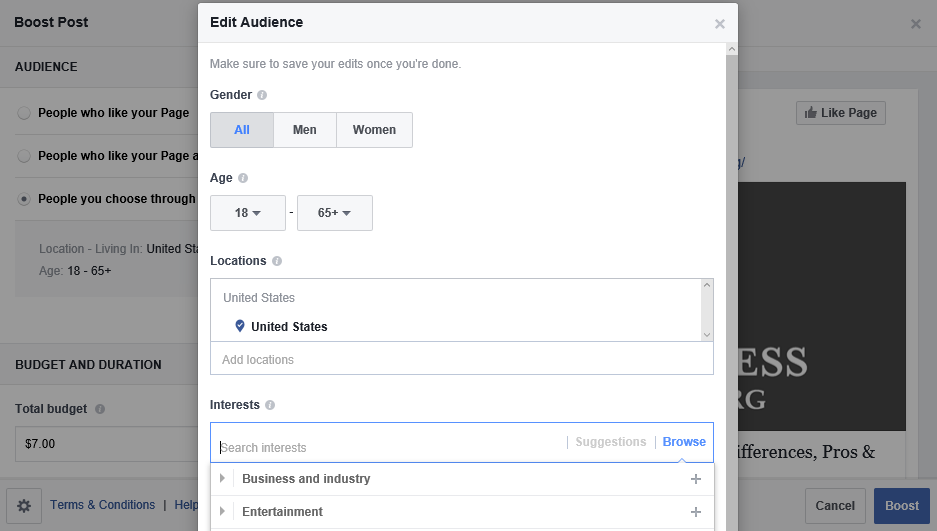Select Women gender option
937x531 pixels.
(x=374, y=130)
